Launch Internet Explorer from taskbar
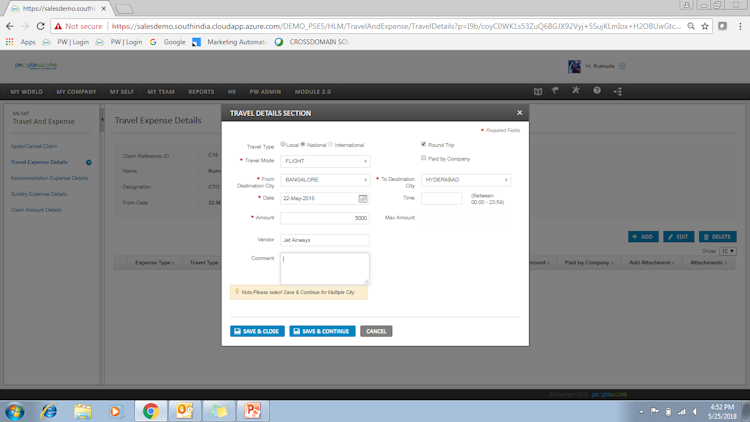This screenshot has width=750, height=422. 49,411
